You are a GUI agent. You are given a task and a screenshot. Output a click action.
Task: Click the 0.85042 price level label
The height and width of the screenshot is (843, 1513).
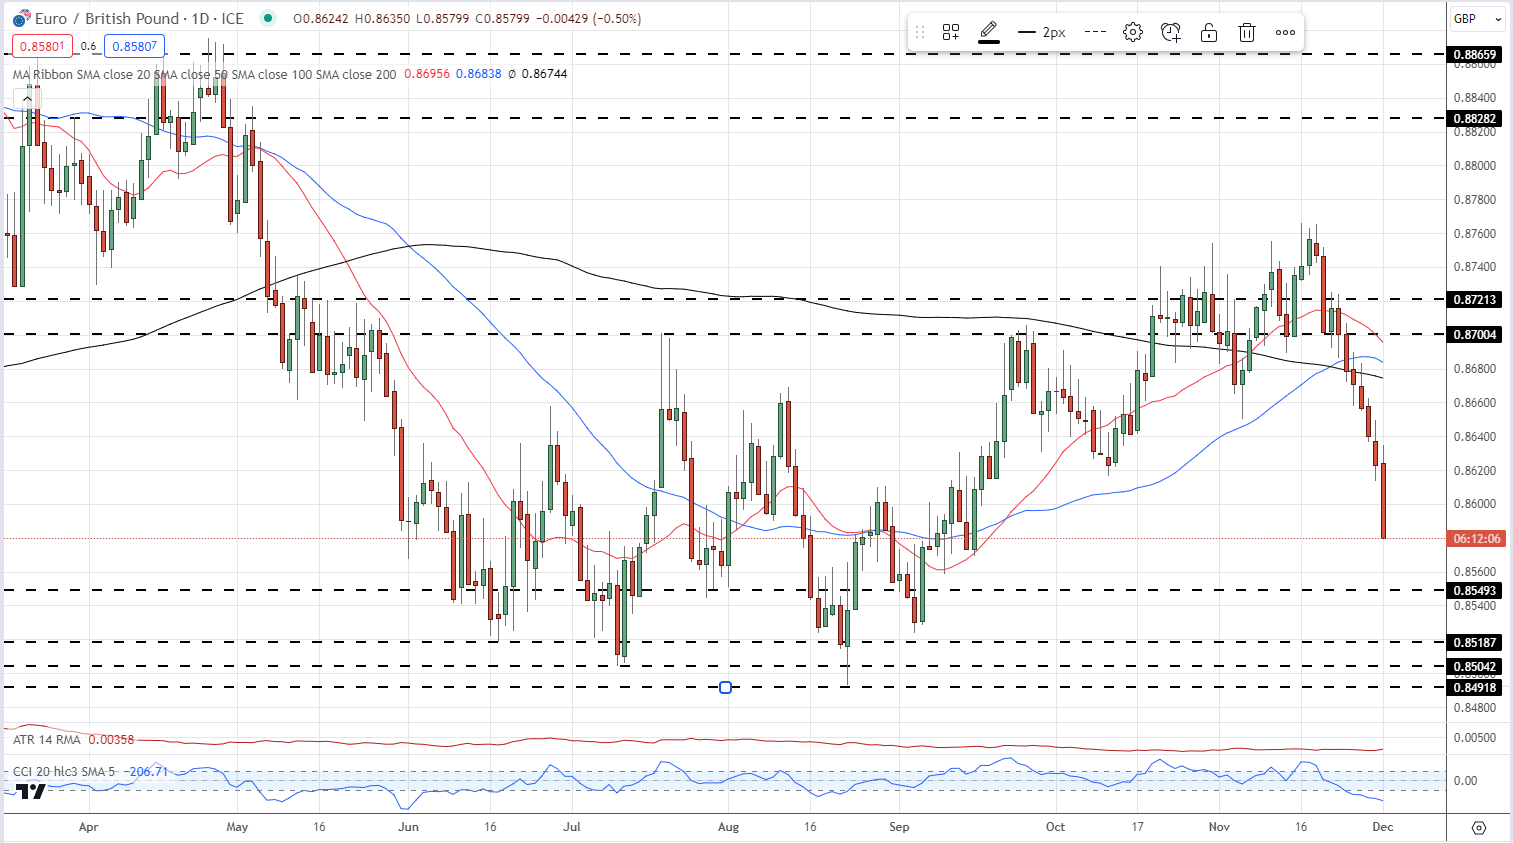[x=1475, y=667]
